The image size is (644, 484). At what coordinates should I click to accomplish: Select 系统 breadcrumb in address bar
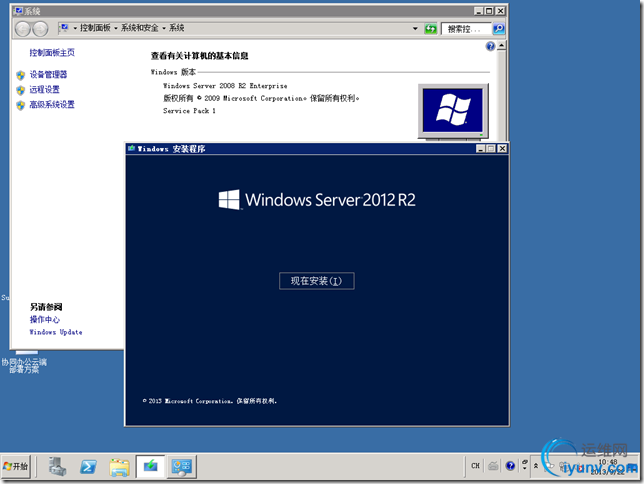(x=177, y=28)
